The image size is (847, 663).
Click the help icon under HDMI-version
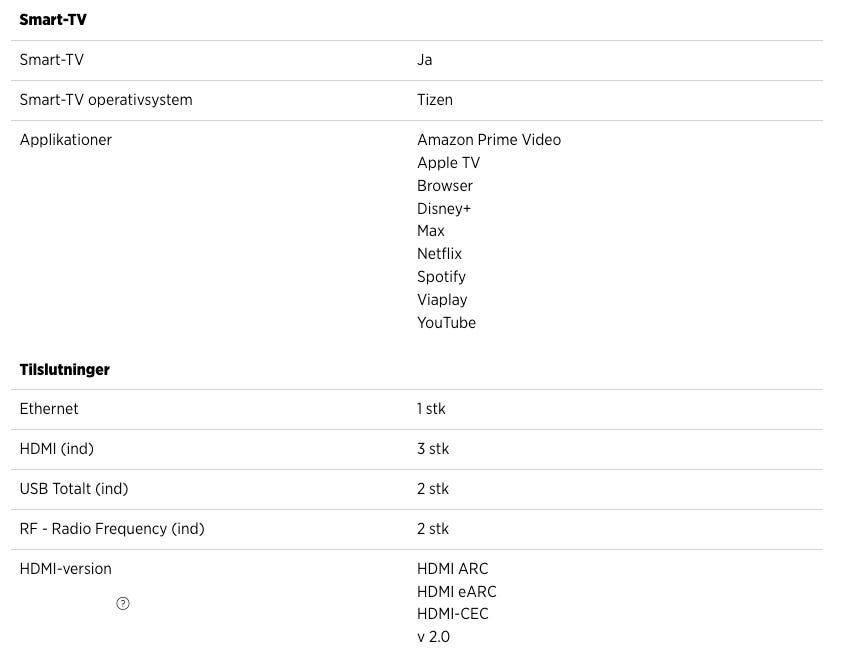tap(123, 603)
